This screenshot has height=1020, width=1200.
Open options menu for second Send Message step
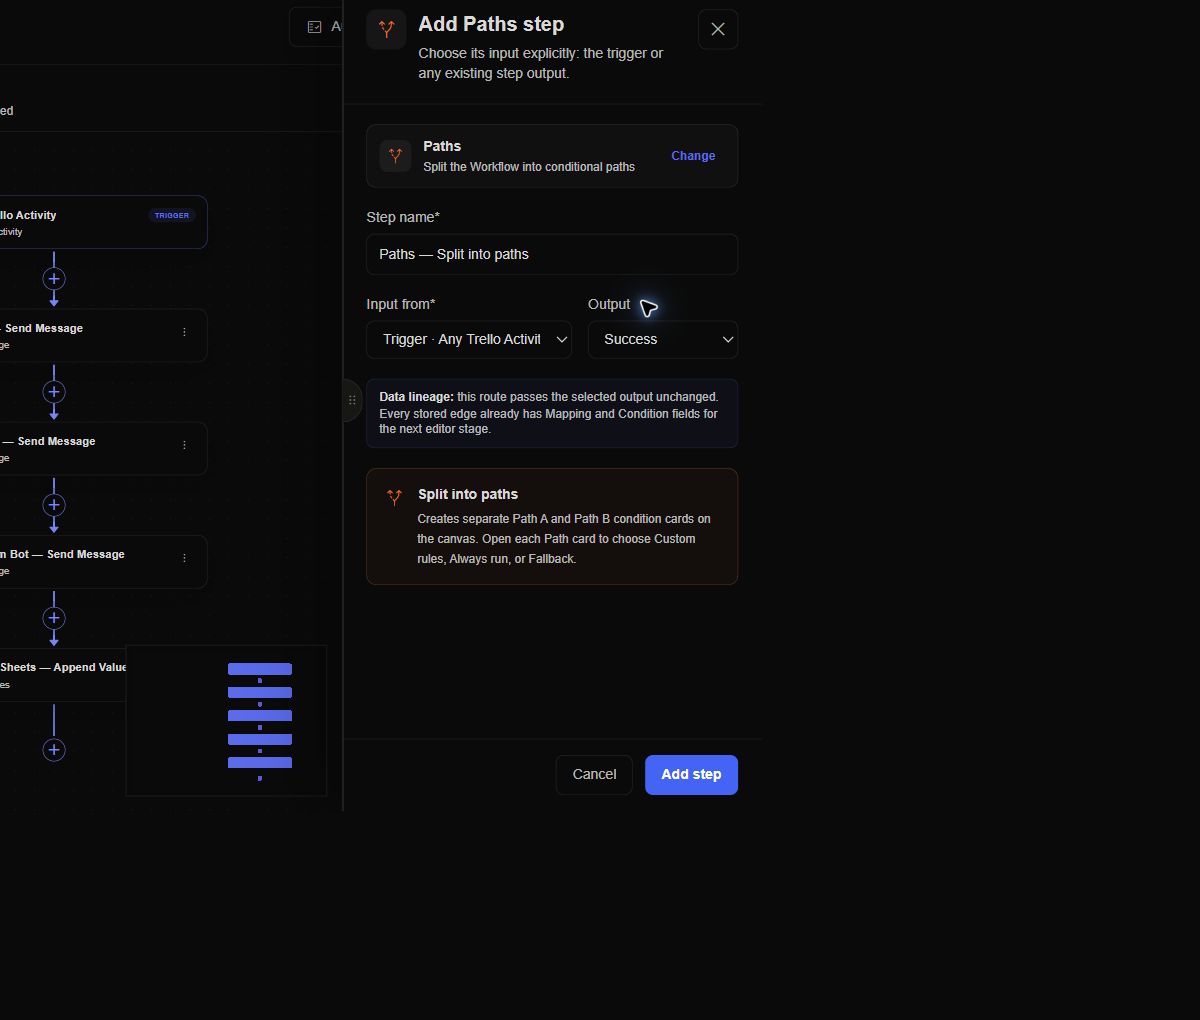[184, 445]
